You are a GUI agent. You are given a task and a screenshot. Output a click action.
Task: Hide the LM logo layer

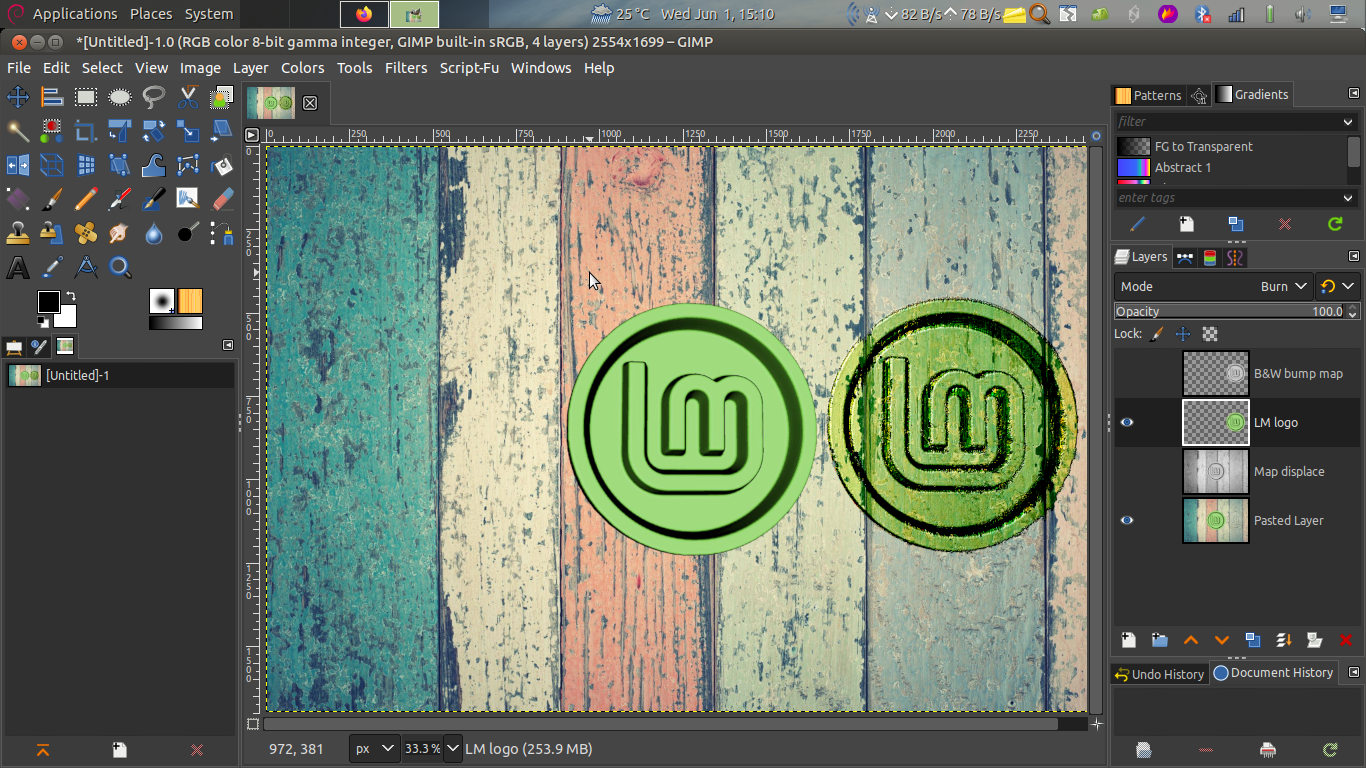pyautogui.click(x=1127, y=423)
